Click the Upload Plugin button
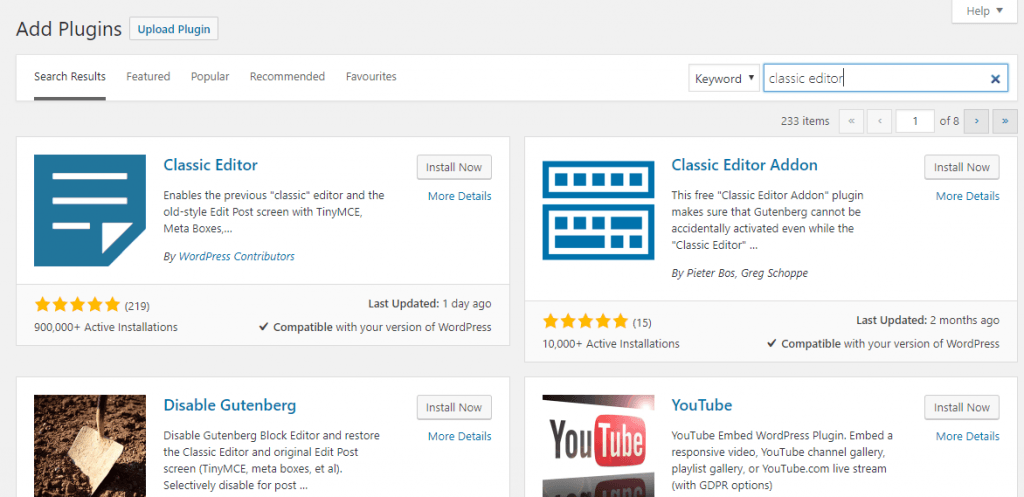The width and height of the screenshot is (1024, 497). (x=174, y=29)
